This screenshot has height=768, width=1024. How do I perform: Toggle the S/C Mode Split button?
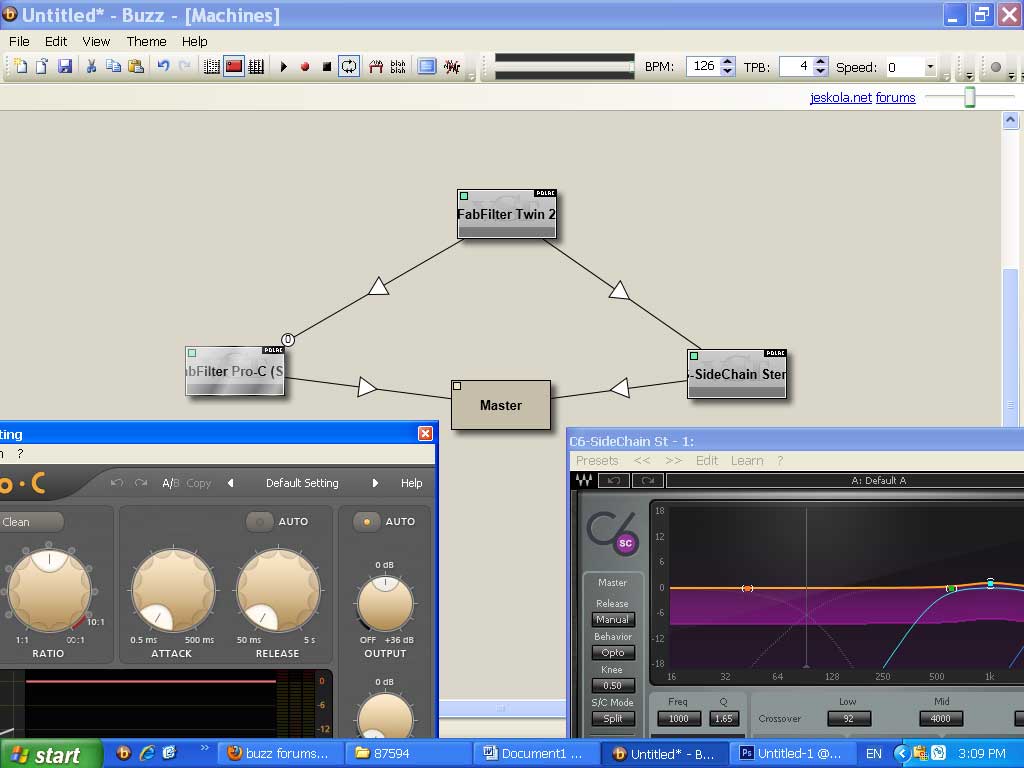613,718
